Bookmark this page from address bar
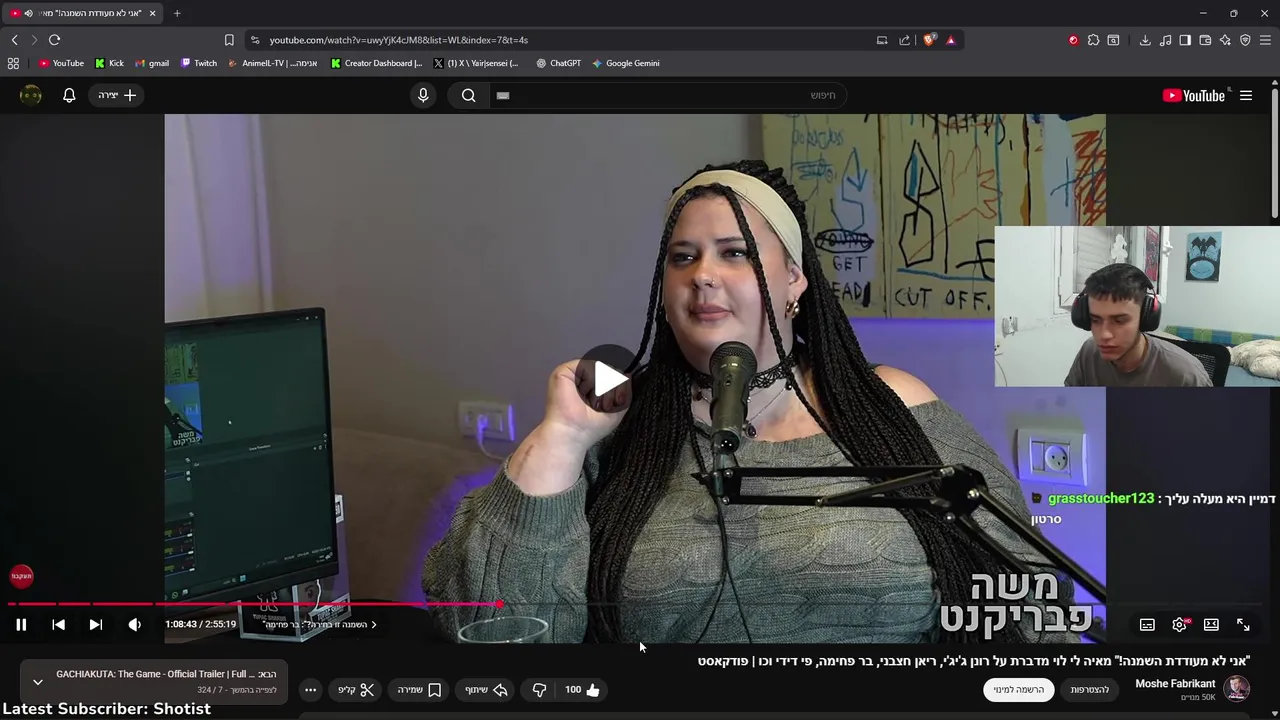The width and height of the screenshot is (1280, 720). 229,40
